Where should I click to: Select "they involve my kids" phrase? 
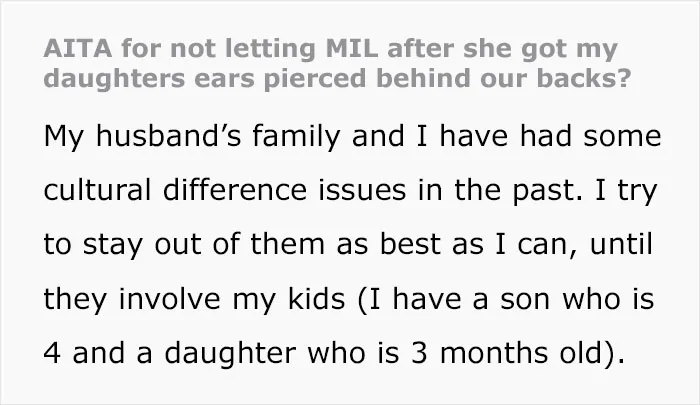194,299
